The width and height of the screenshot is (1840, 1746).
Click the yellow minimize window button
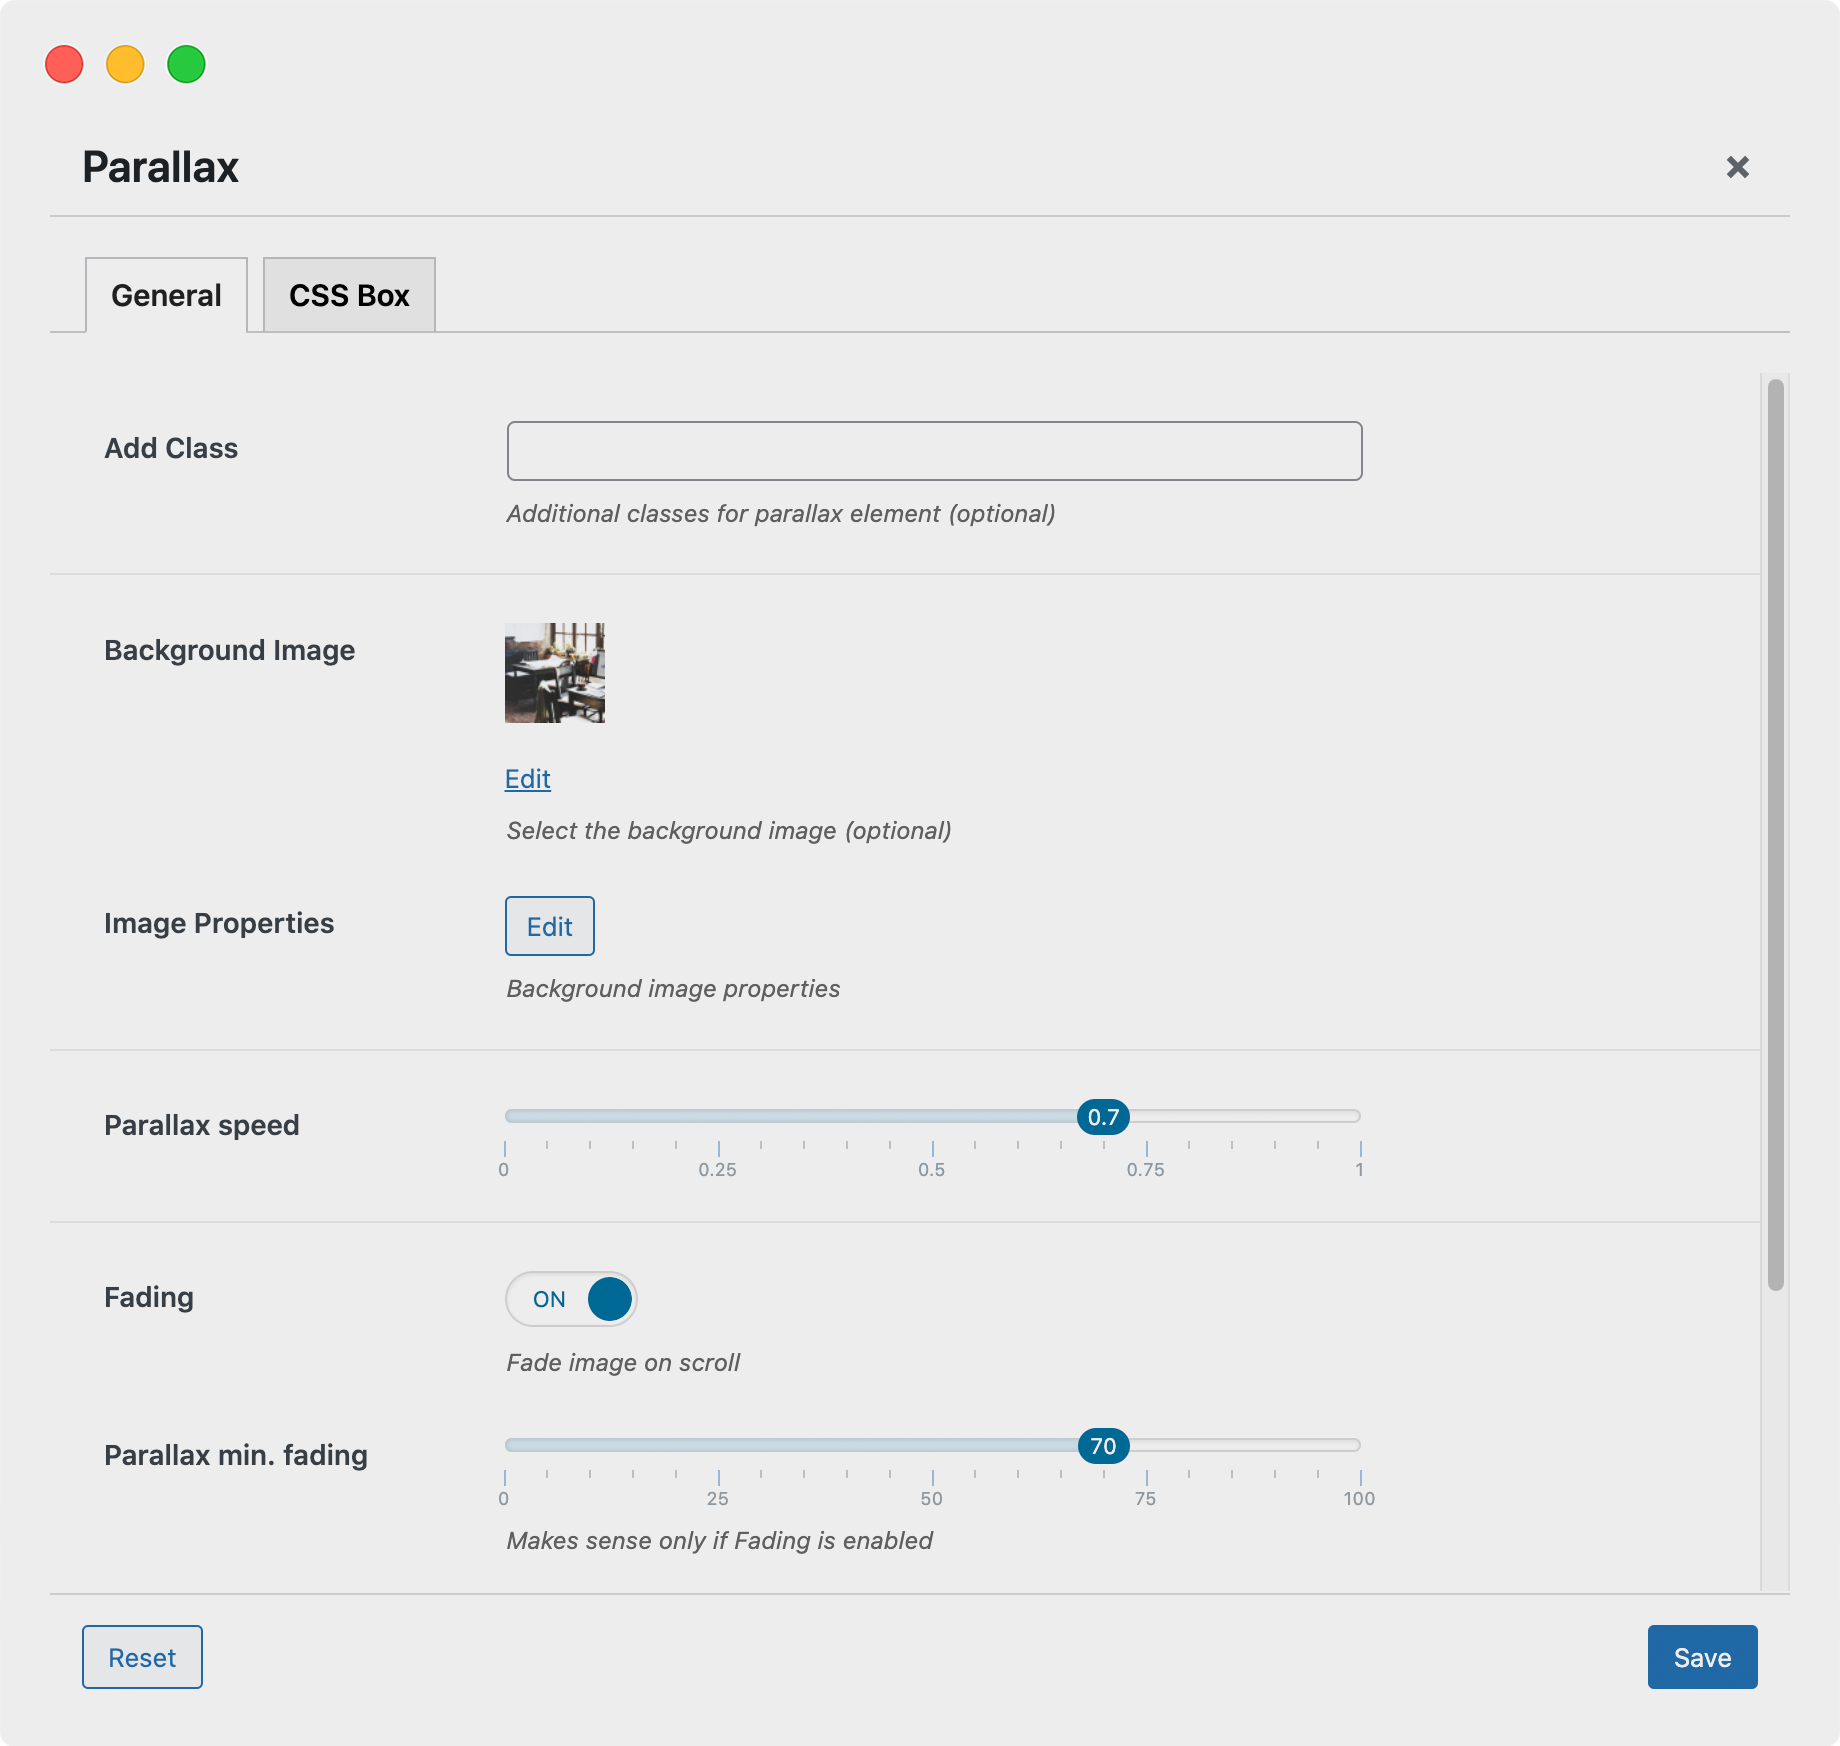125,65
